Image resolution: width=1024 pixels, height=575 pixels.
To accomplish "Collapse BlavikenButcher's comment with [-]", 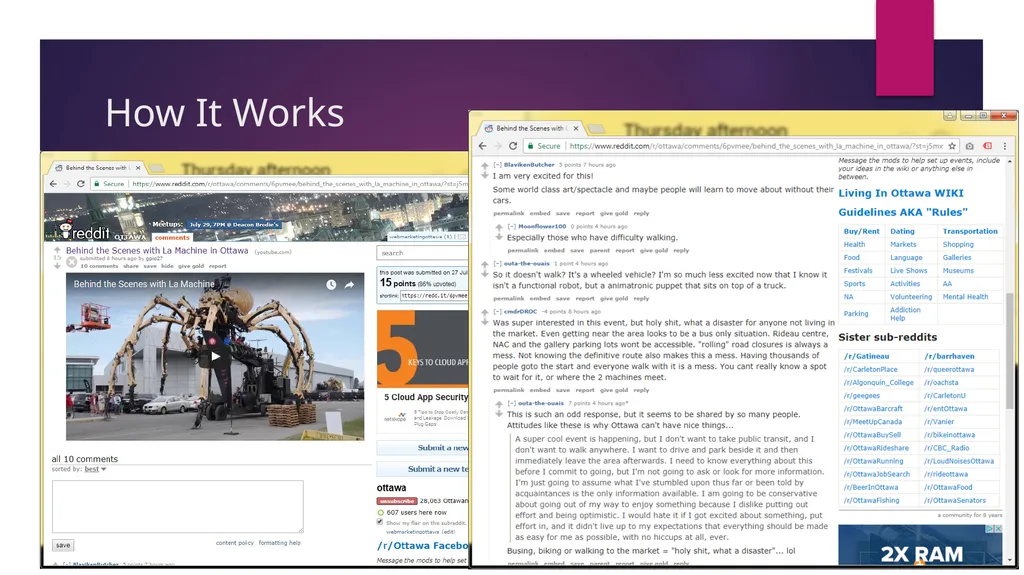I will click(x=497, y=165).
